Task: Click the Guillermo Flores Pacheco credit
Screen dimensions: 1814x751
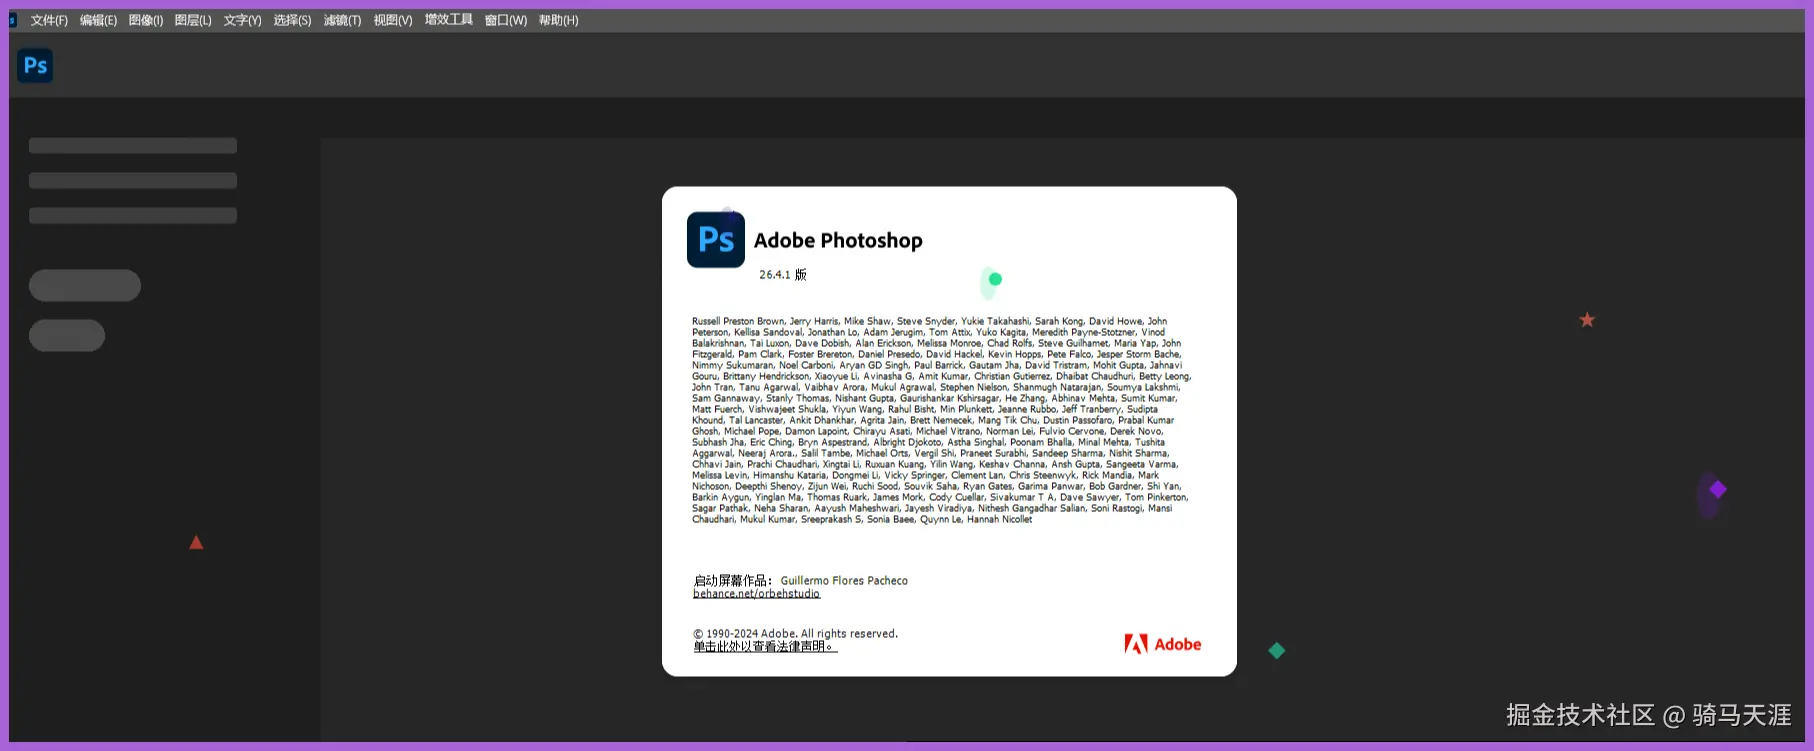Action: (x=844, y=580)
